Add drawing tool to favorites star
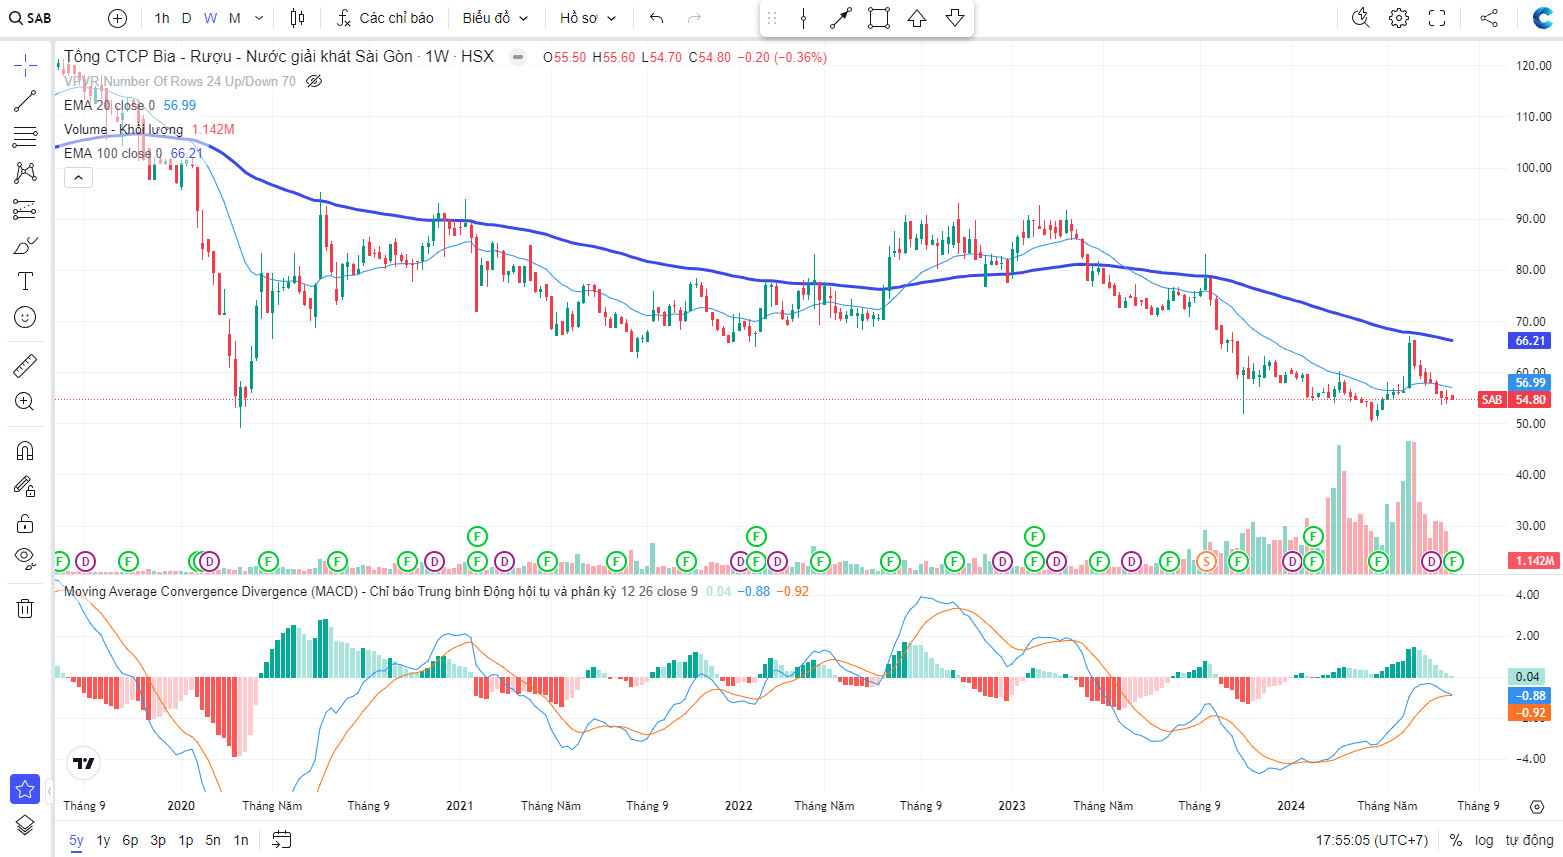The image size is (1563, 857). click(x=25, y=789)
